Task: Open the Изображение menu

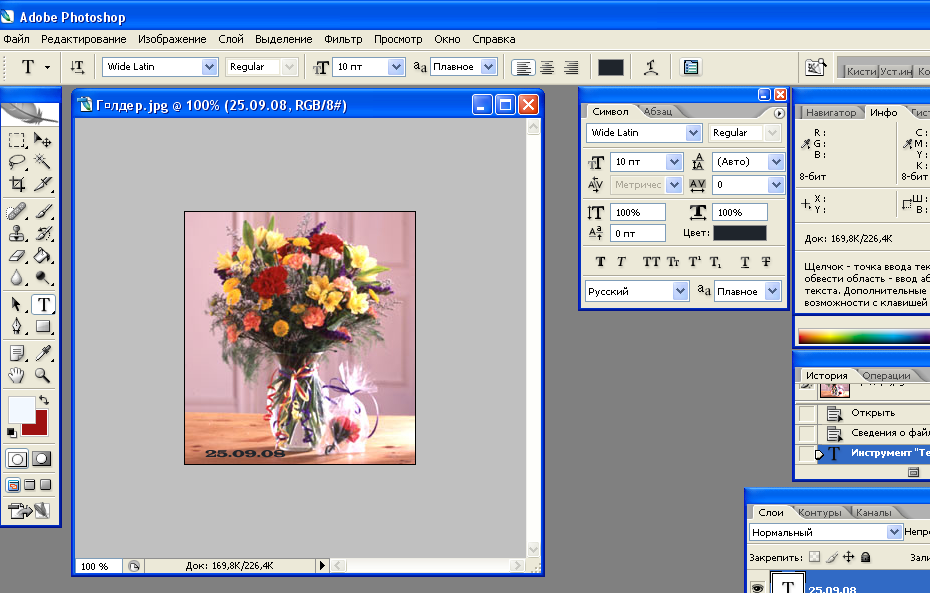Action: (172, 39)
